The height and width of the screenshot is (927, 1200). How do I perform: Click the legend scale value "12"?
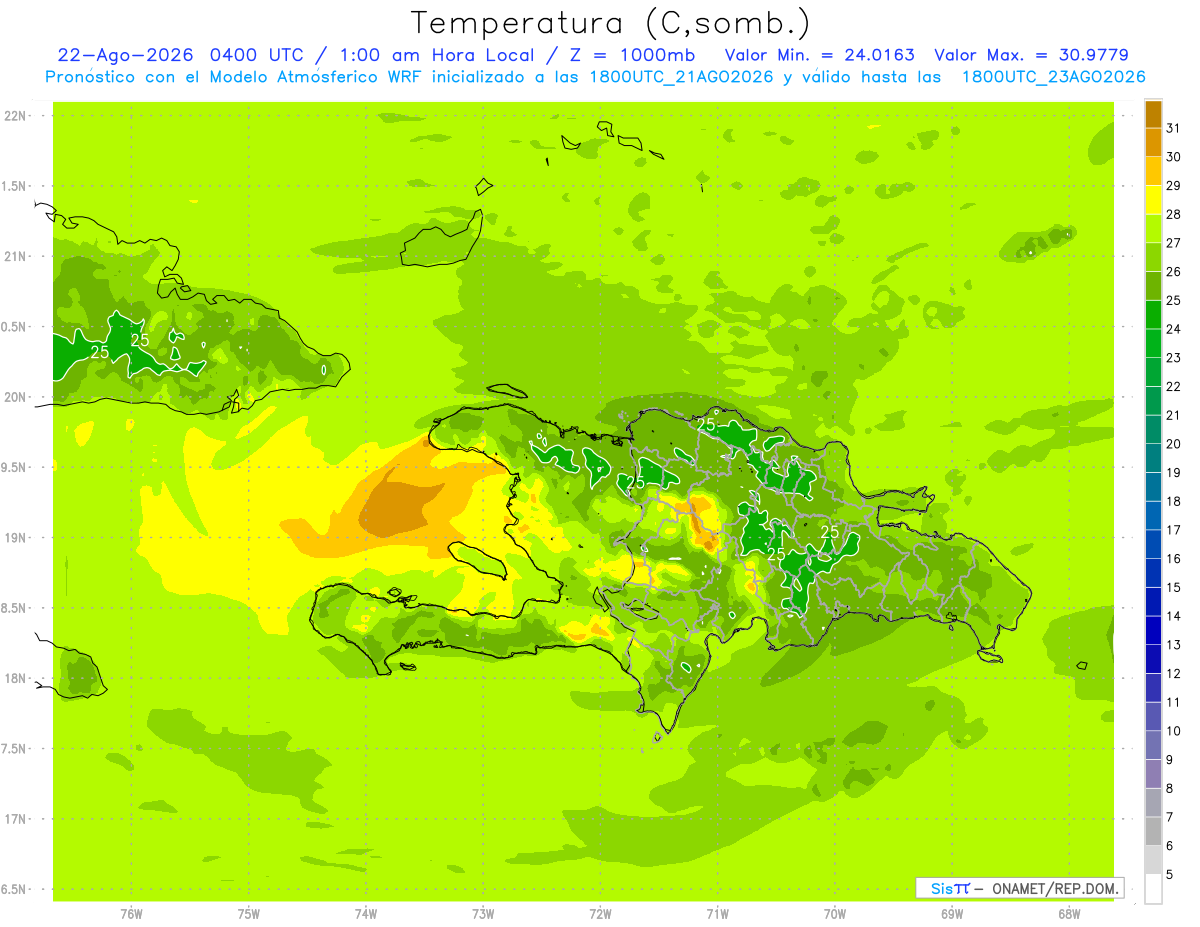1174,674
